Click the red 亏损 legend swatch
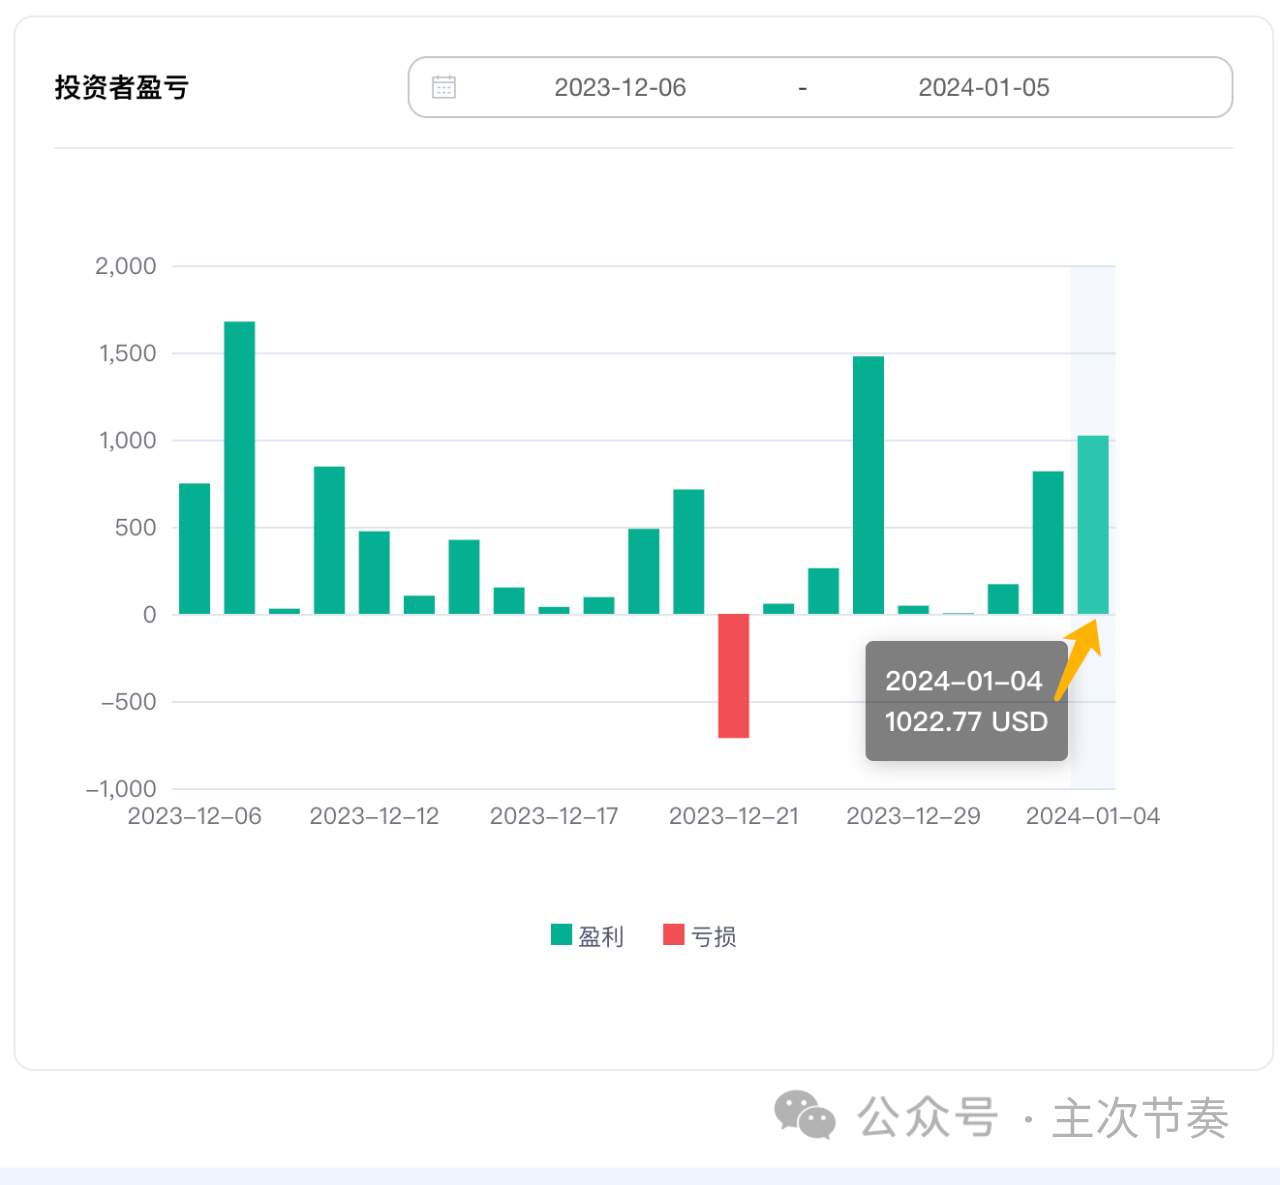Screen dimensions: 1280x1185 pos(674,935)
